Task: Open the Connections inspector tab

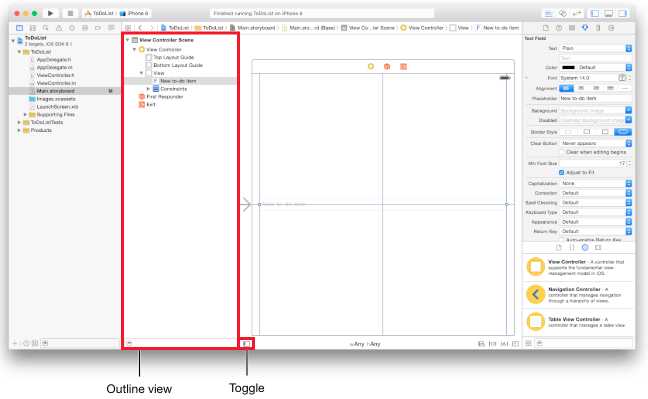Action: (611, 28)
